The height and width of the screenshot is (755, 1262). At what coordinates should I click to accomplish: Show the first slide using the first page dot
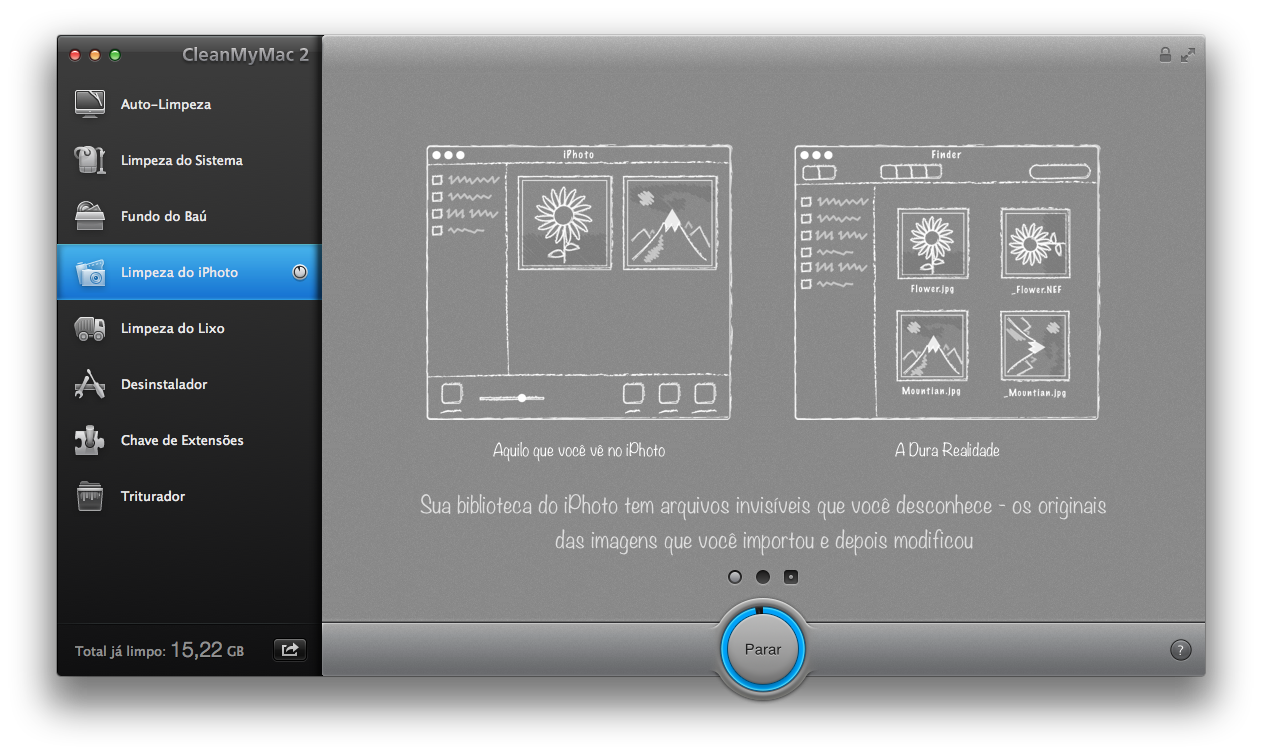pyautogui.click(x=735, y=577)
